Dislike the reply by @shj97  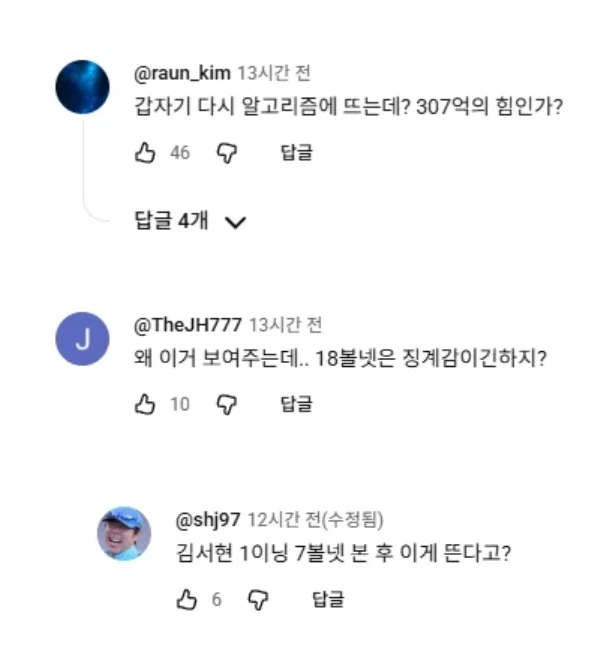[x=258, y=600]
